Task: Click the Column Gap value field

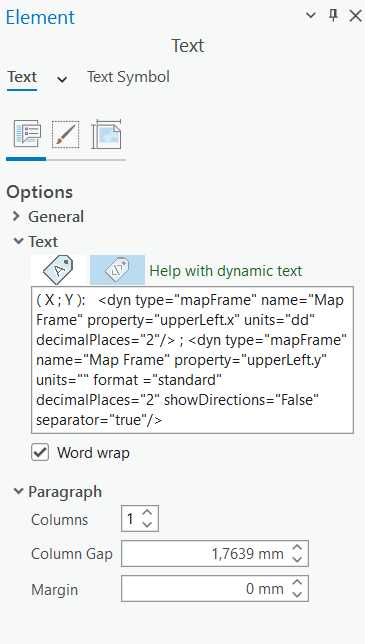Action: 205,554
